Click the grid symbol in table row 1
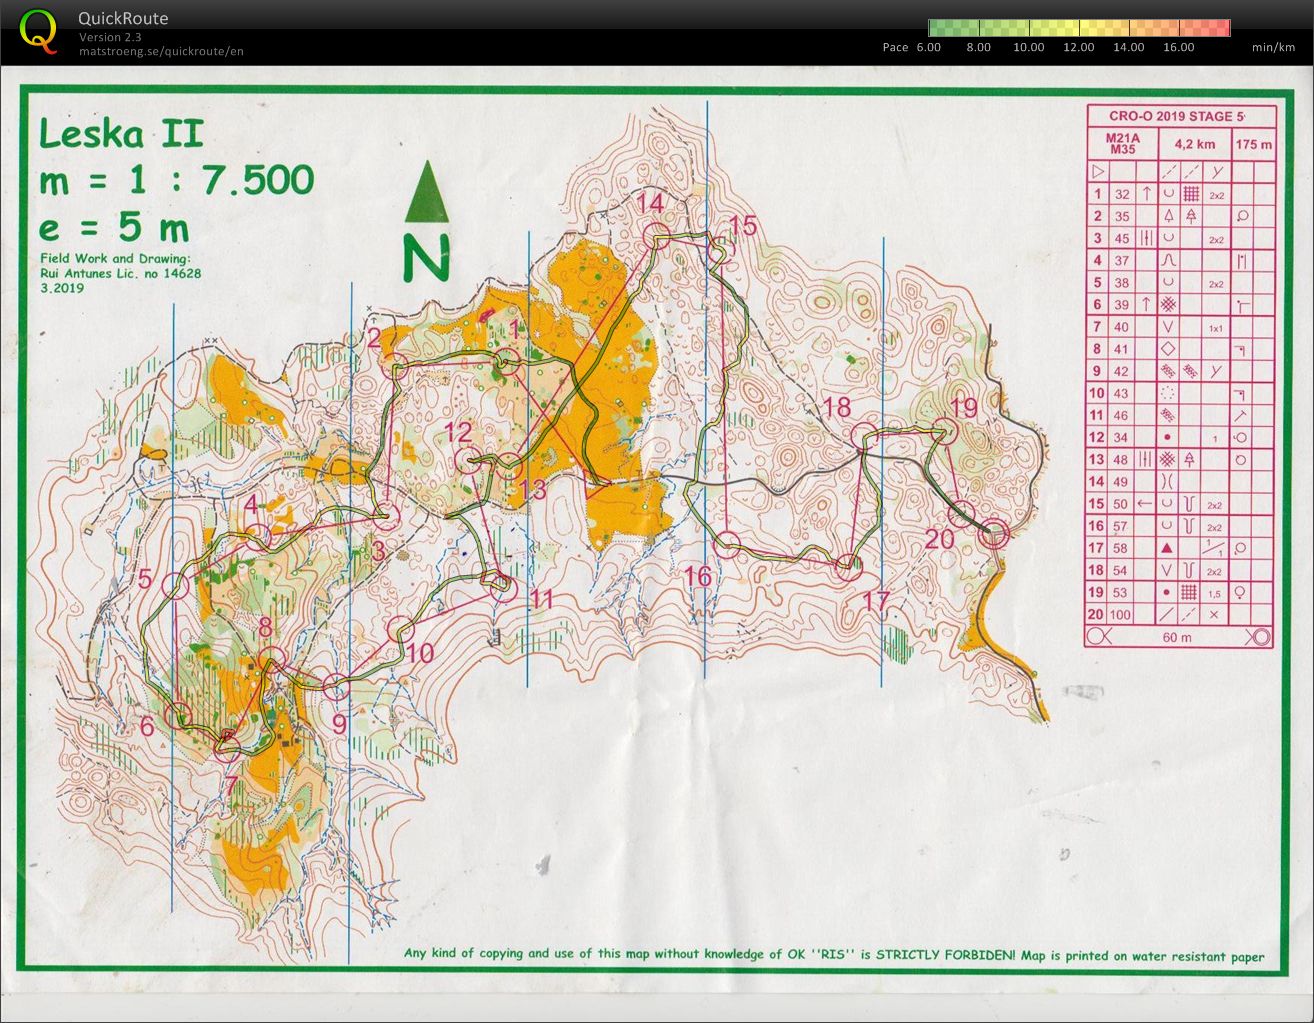This screenshot has width=1314, height=1023. [1190, 194]
